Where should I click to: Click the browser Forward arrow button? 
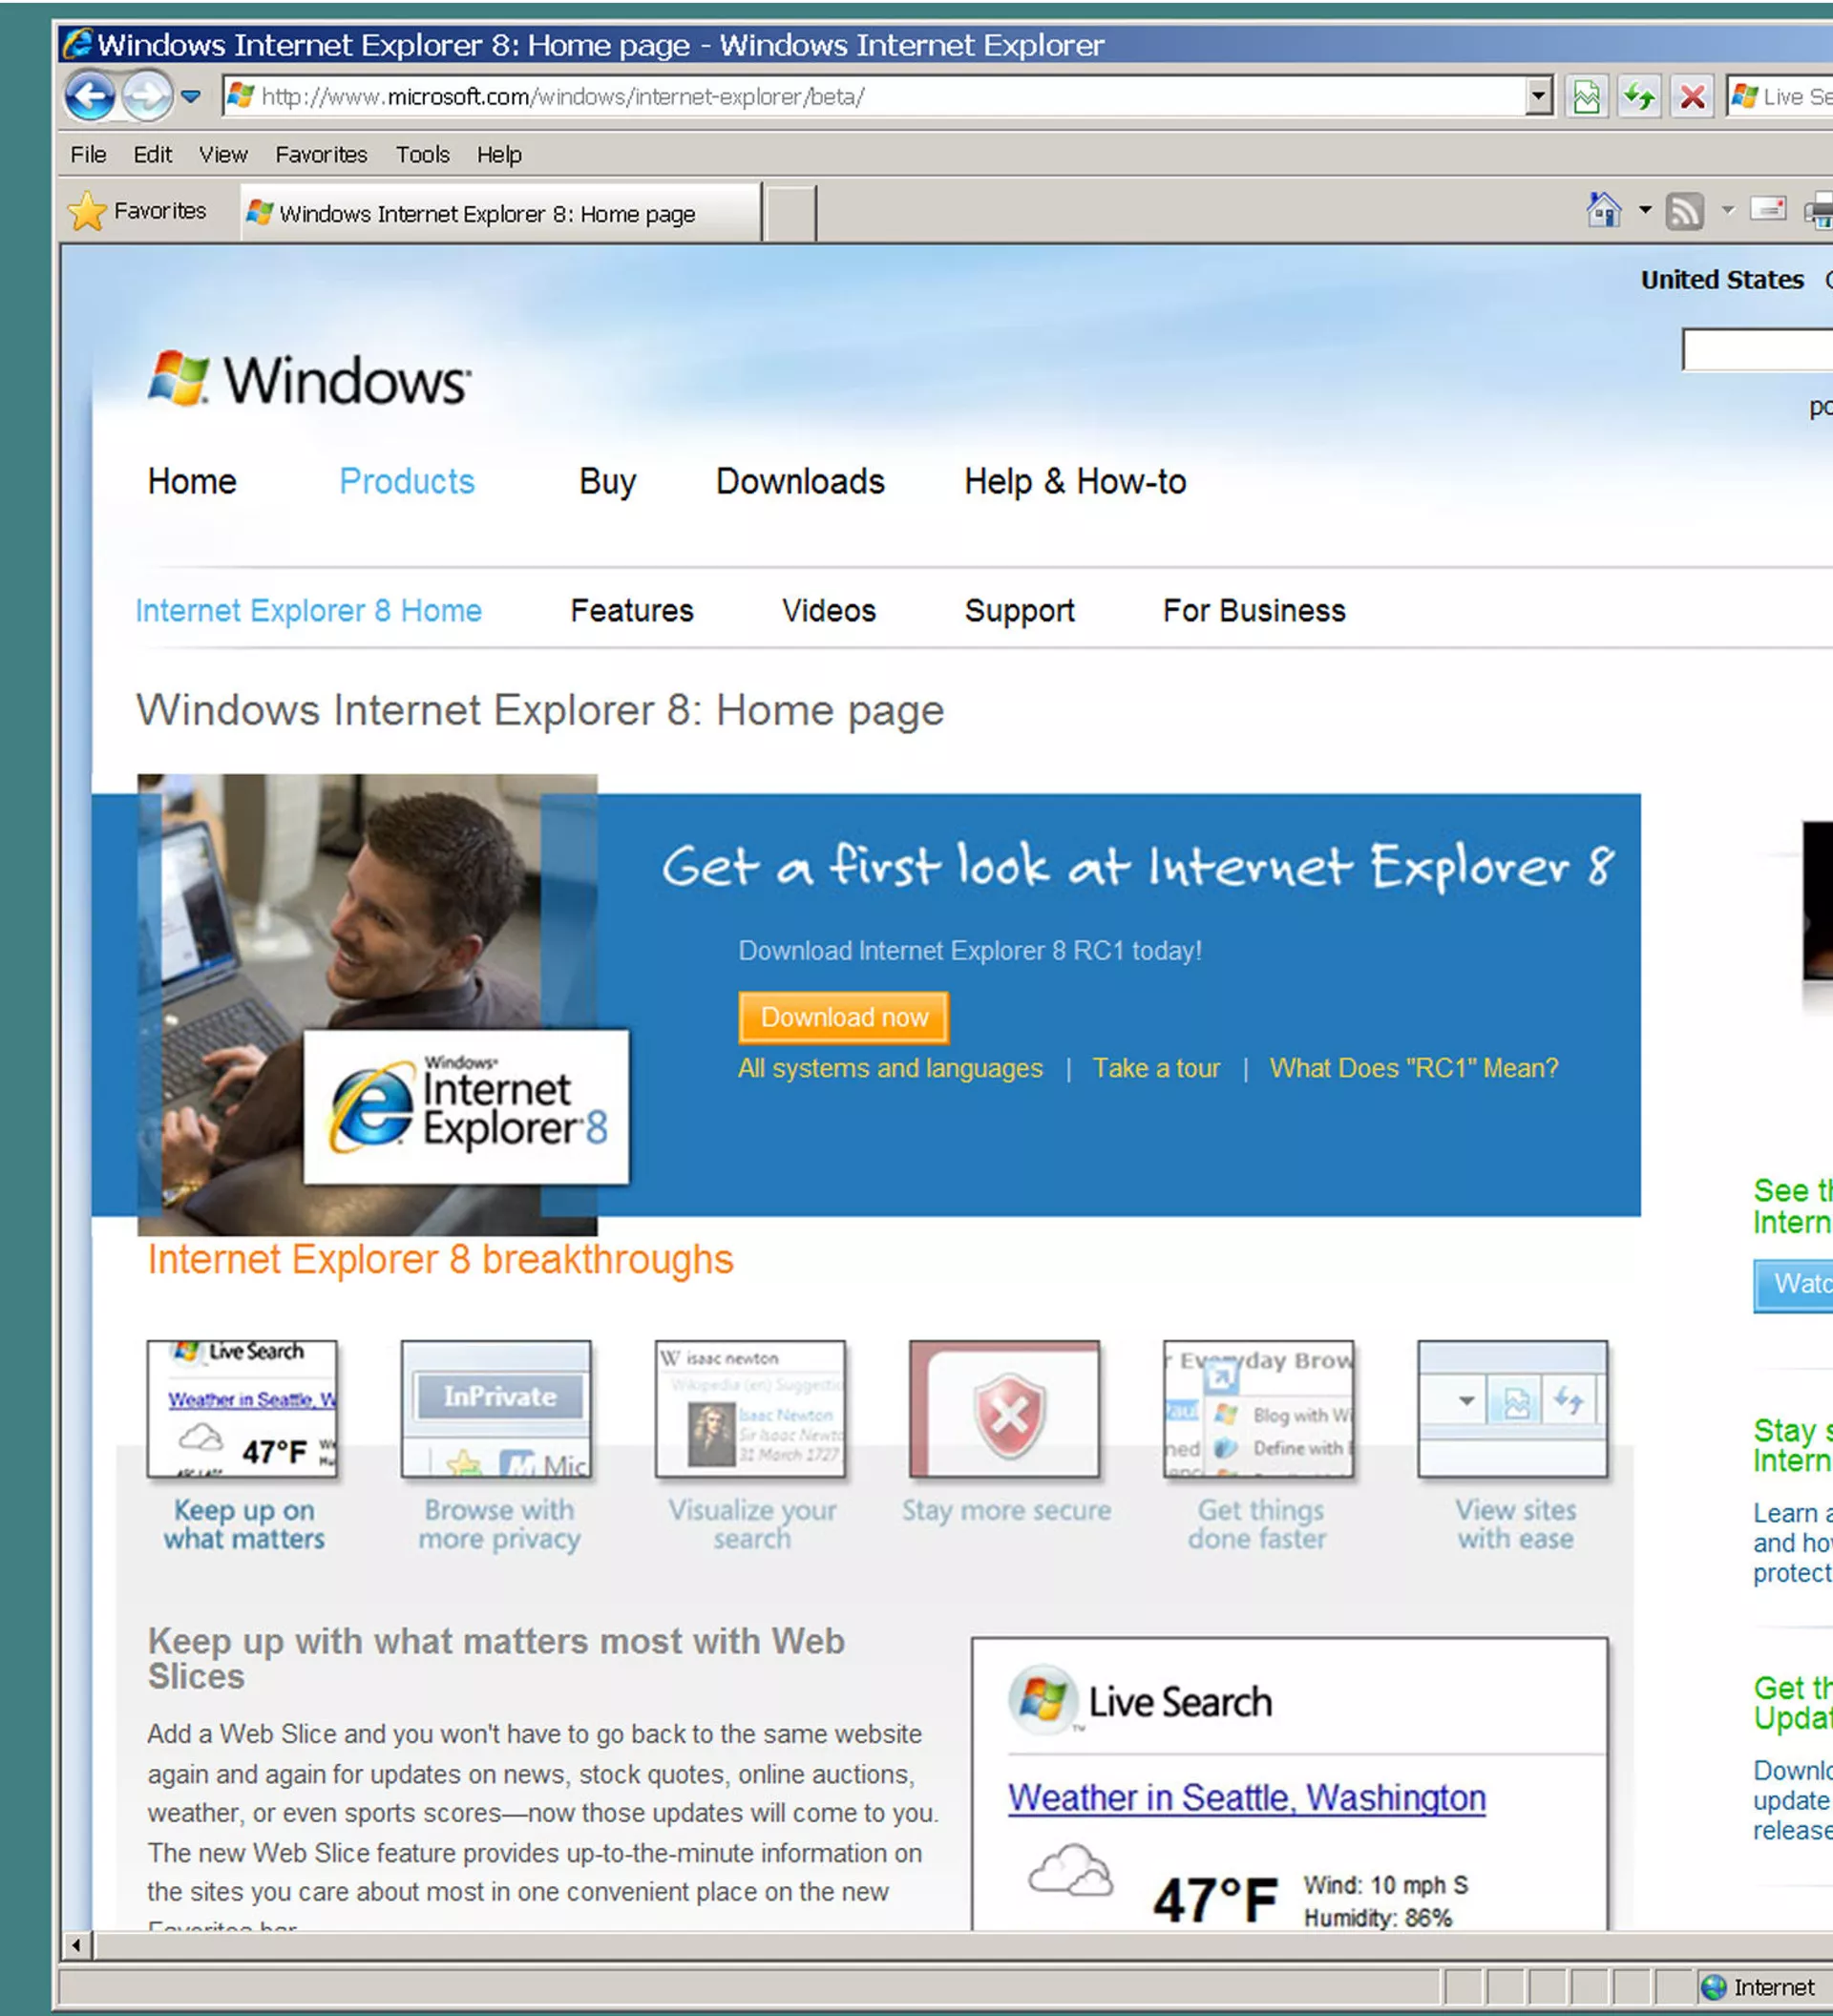tap(147, 97)
